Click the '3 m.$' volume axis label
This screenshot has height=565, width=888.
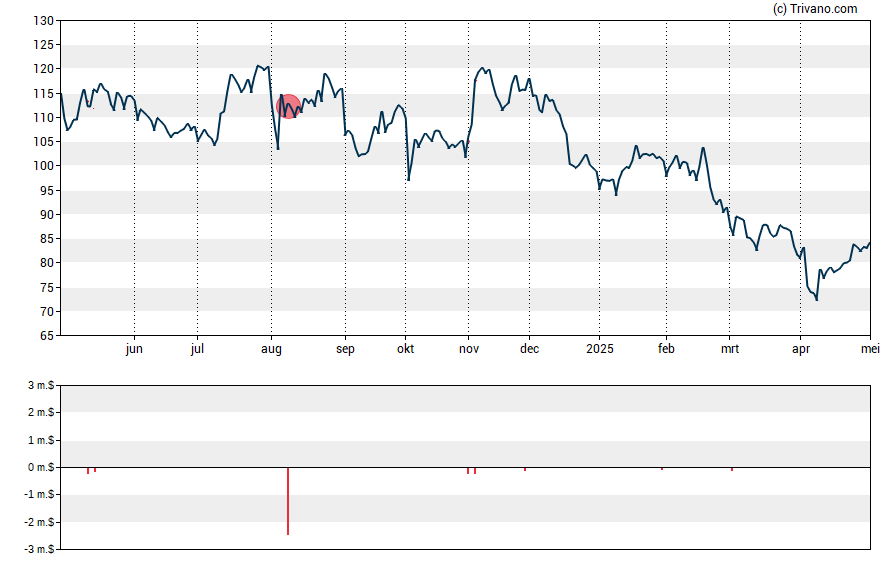41,386
